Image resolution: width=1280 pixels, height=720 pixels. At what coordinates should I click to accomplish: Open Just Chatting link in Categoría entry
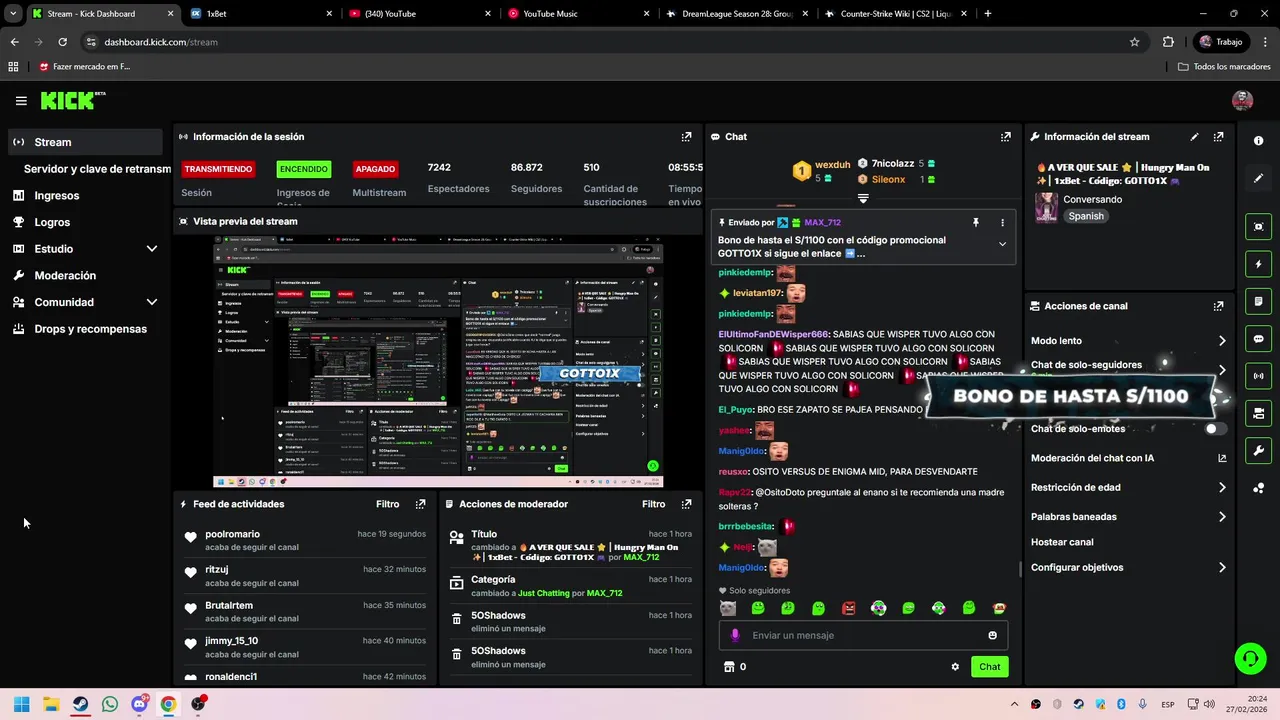(543, 593)
